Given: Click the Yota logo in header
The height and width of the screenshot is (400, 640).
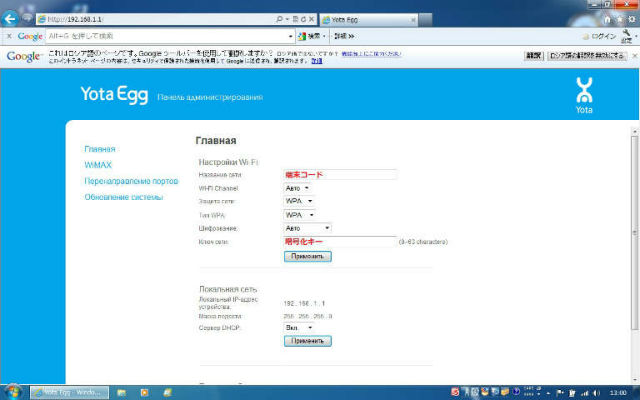Looking at the screenshot, I should pos(586,94).
